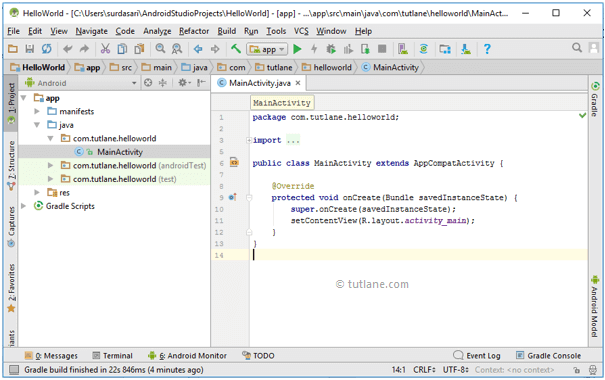The height and width of the screenshot is (380, 605).
Task: Hide the Project panel with hide icon
Action: pyautogui.click(x=201, y=83)
